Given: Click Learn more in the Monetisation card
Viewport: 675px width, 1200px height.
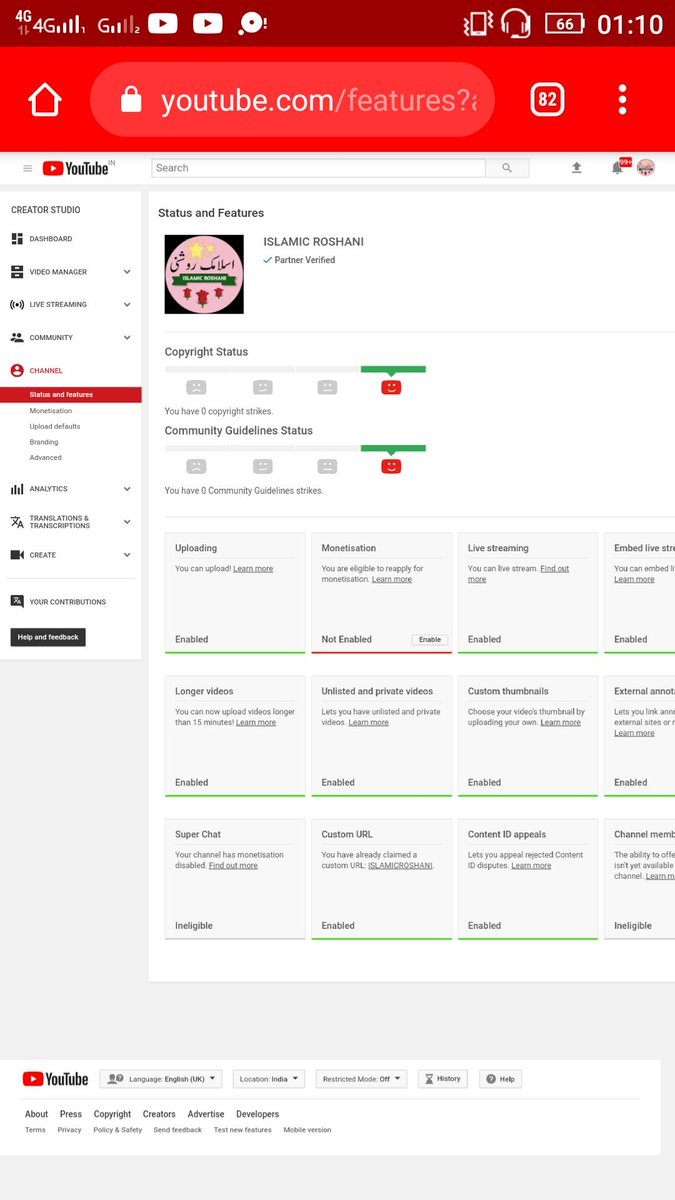Looking at the screenshot, I should tap(392, 579).
